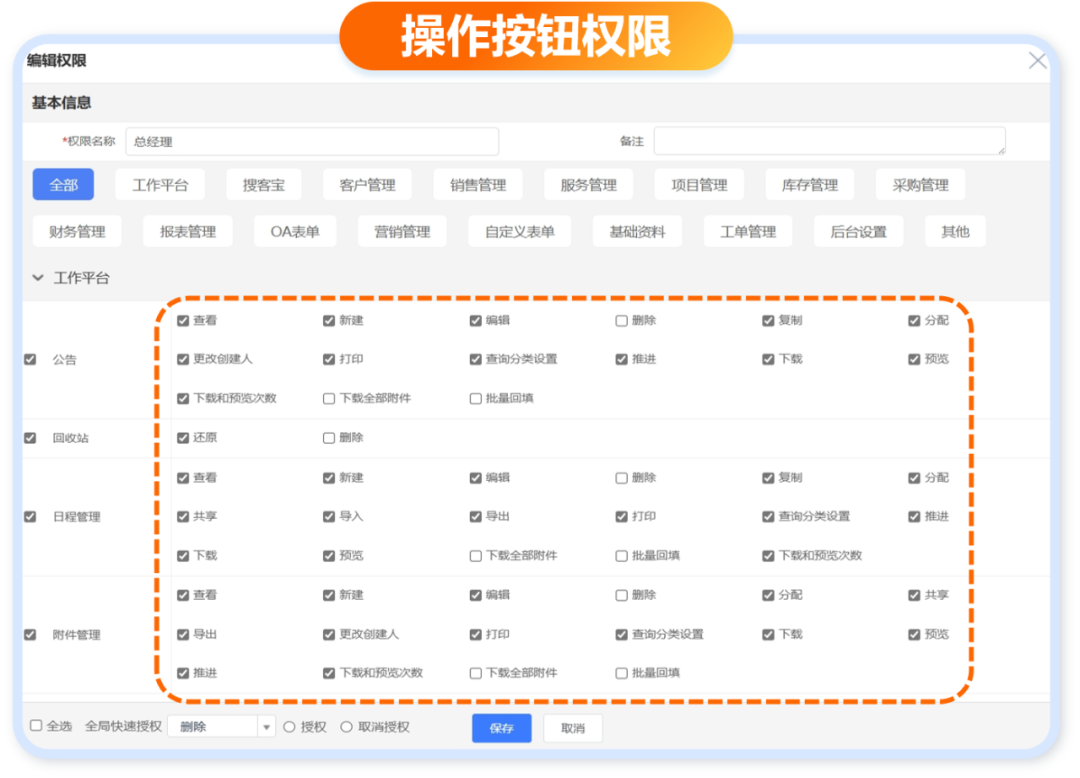Check the 全选 checkbox at the bottom
Screen dimensions: 1080x778
point(36,726)
